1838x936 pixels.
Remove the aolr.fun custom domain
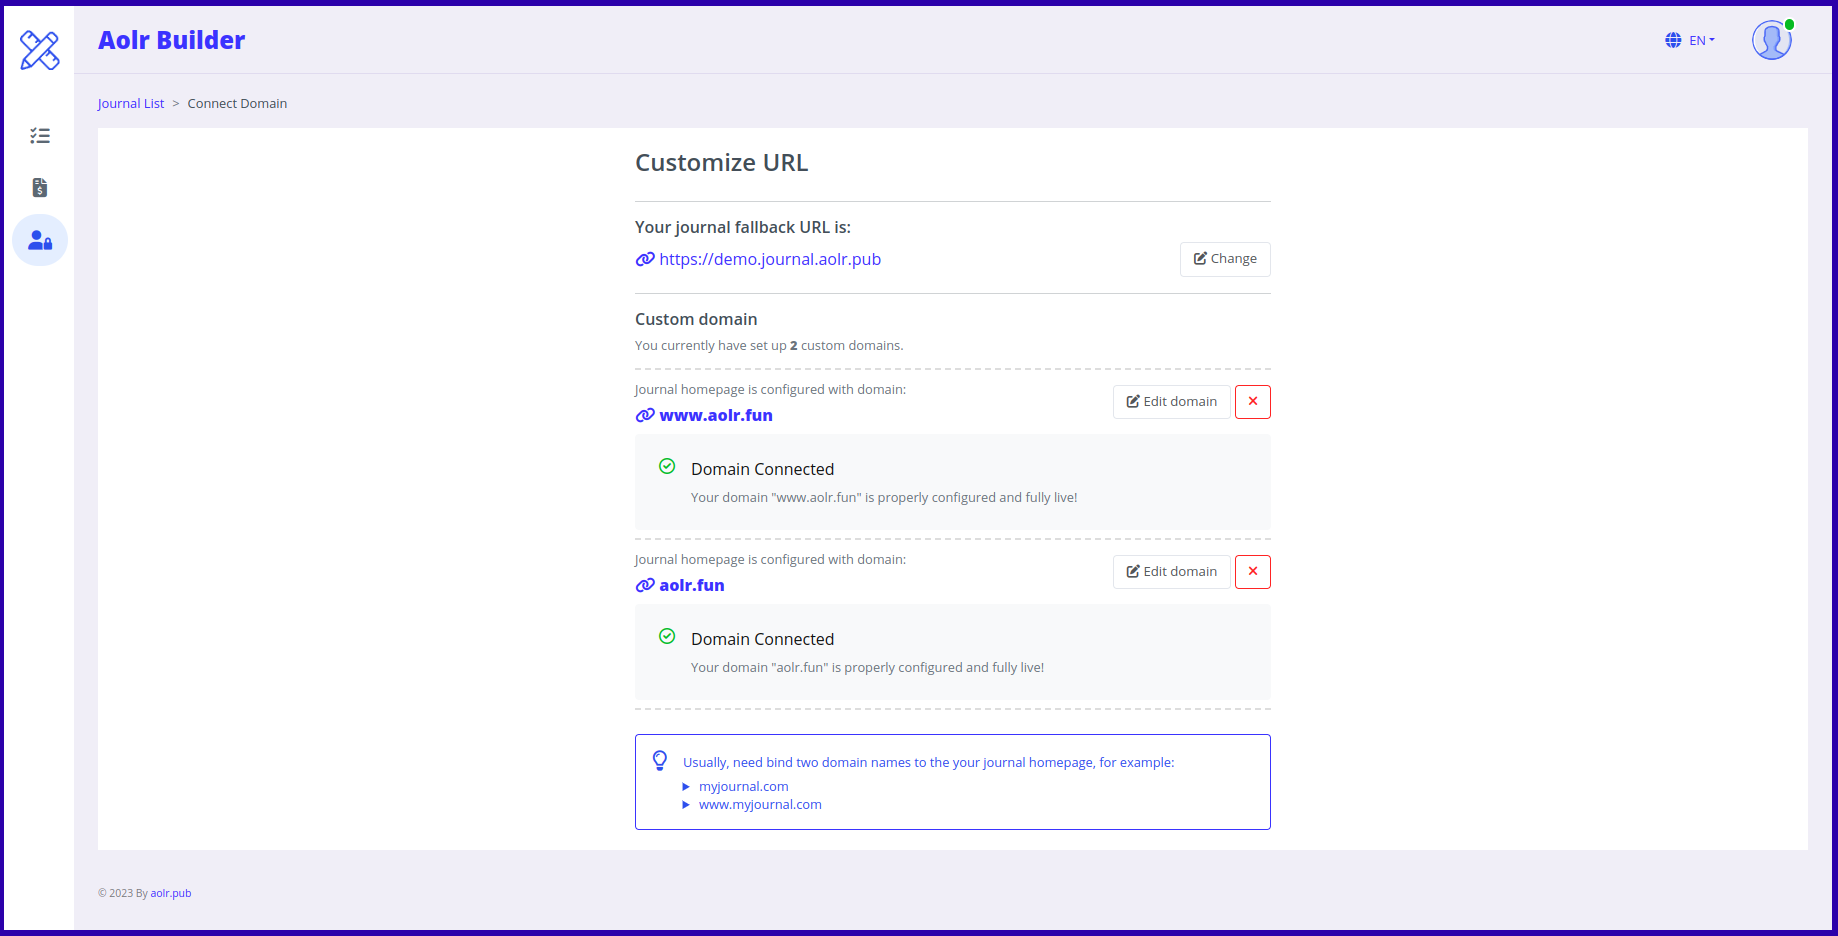click(1252, 572)
